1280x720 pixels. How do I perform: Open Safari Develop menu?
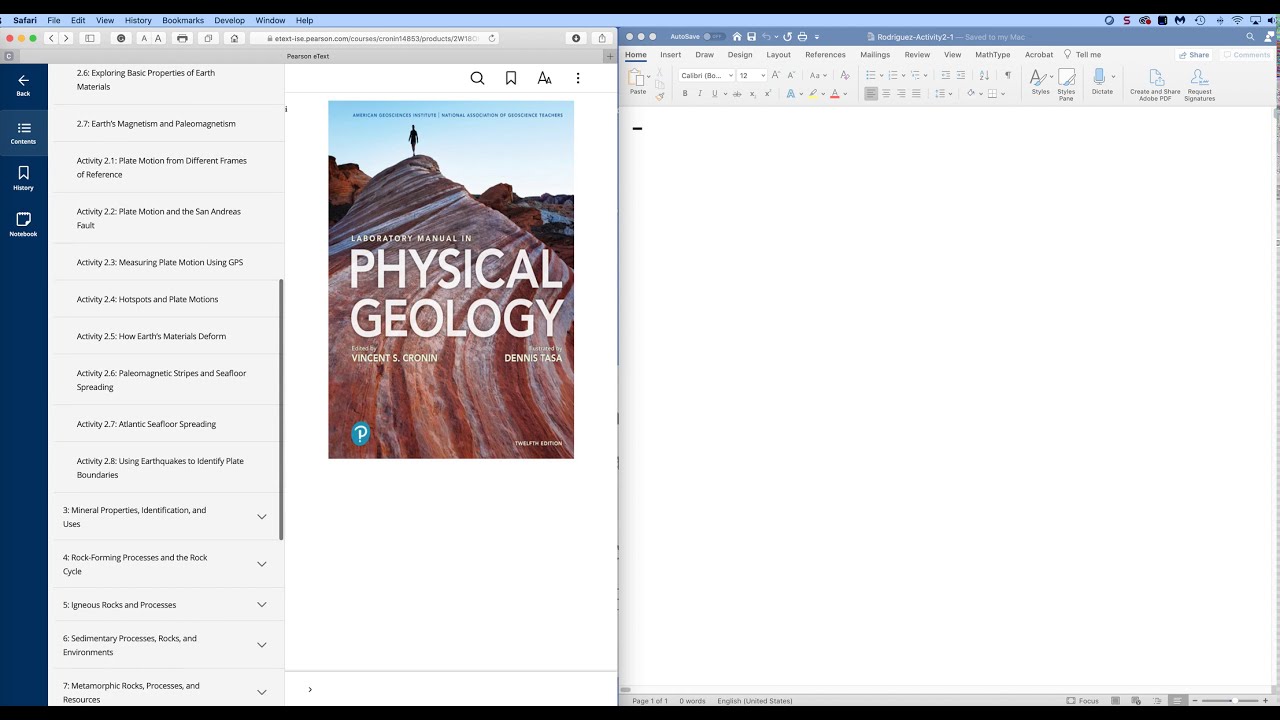229,20
